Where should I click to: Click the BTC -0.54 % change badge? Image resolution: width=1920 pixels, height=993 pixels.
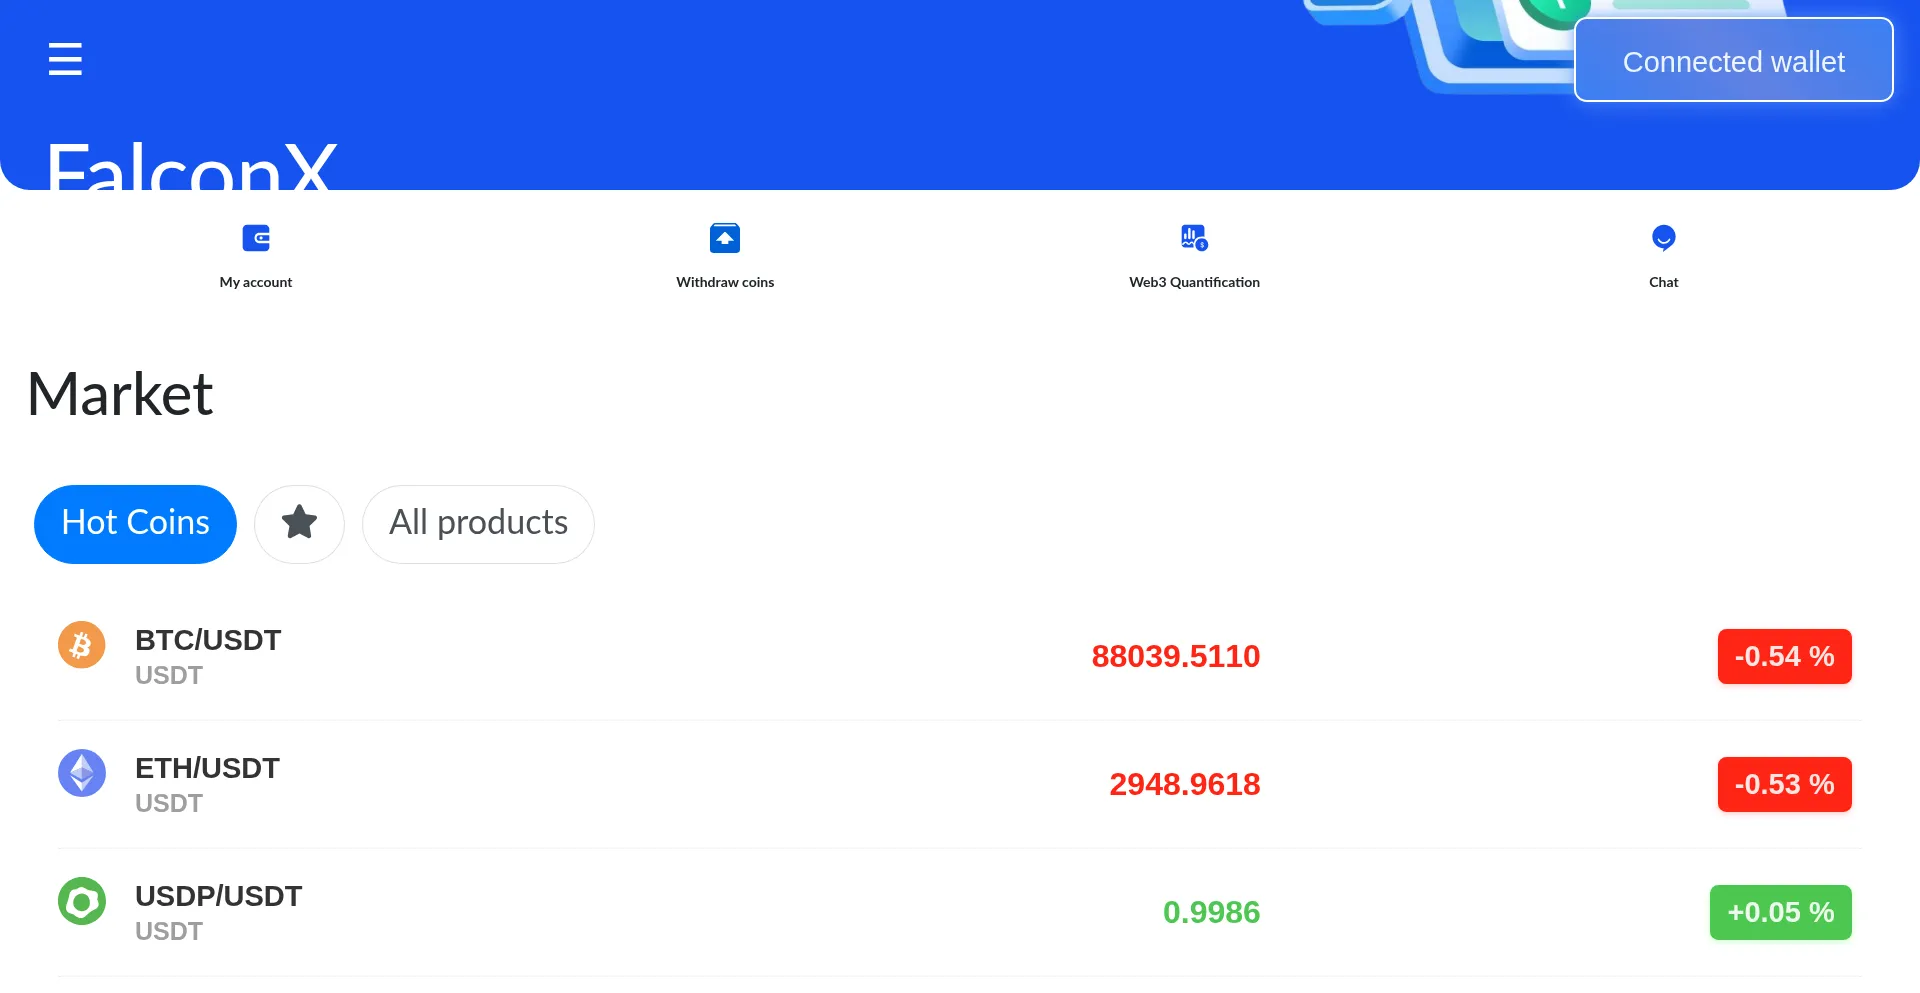pyautogui.click(x=1784, y=656)
